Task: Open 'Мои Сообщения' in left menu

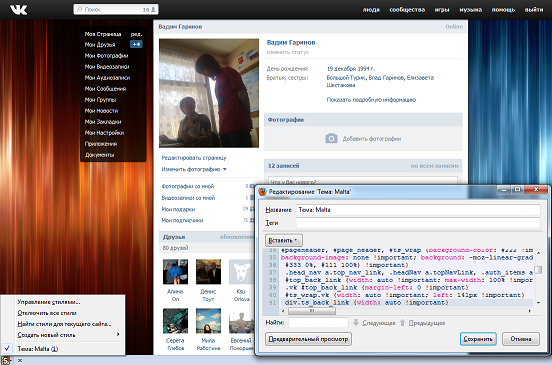Action: point(105,89)
